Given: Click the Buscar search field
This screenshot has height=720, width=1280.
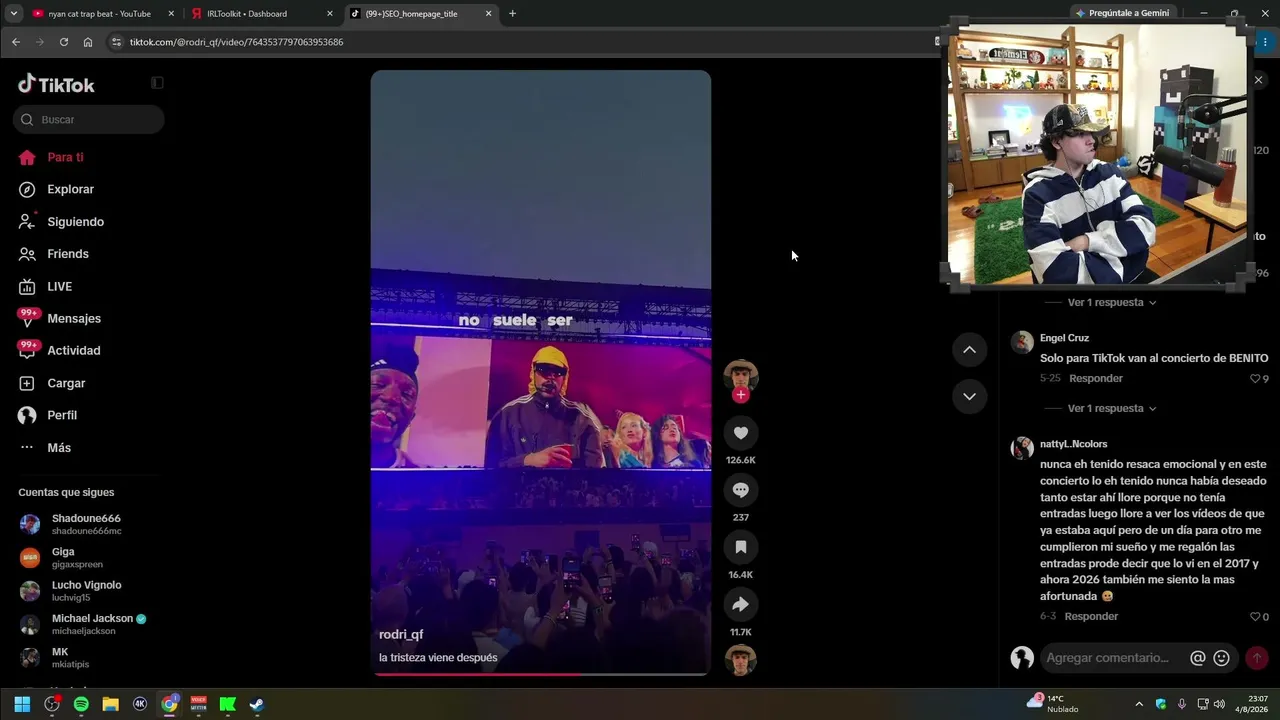Looking at the screenshot, I should pos(89,120).
